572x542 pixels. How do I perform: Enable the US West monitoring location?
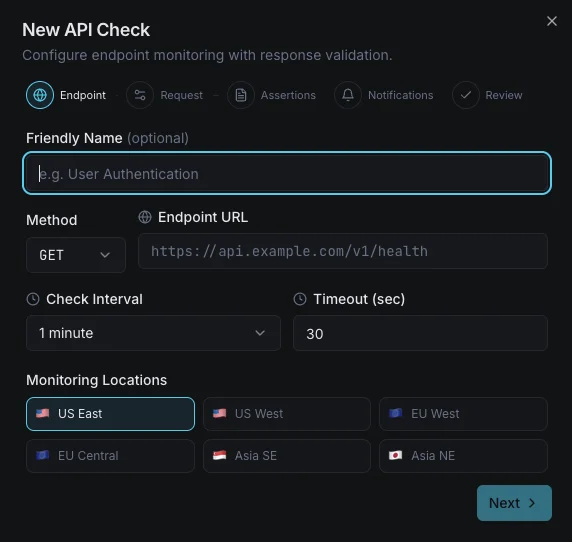(x=287, y=414)
